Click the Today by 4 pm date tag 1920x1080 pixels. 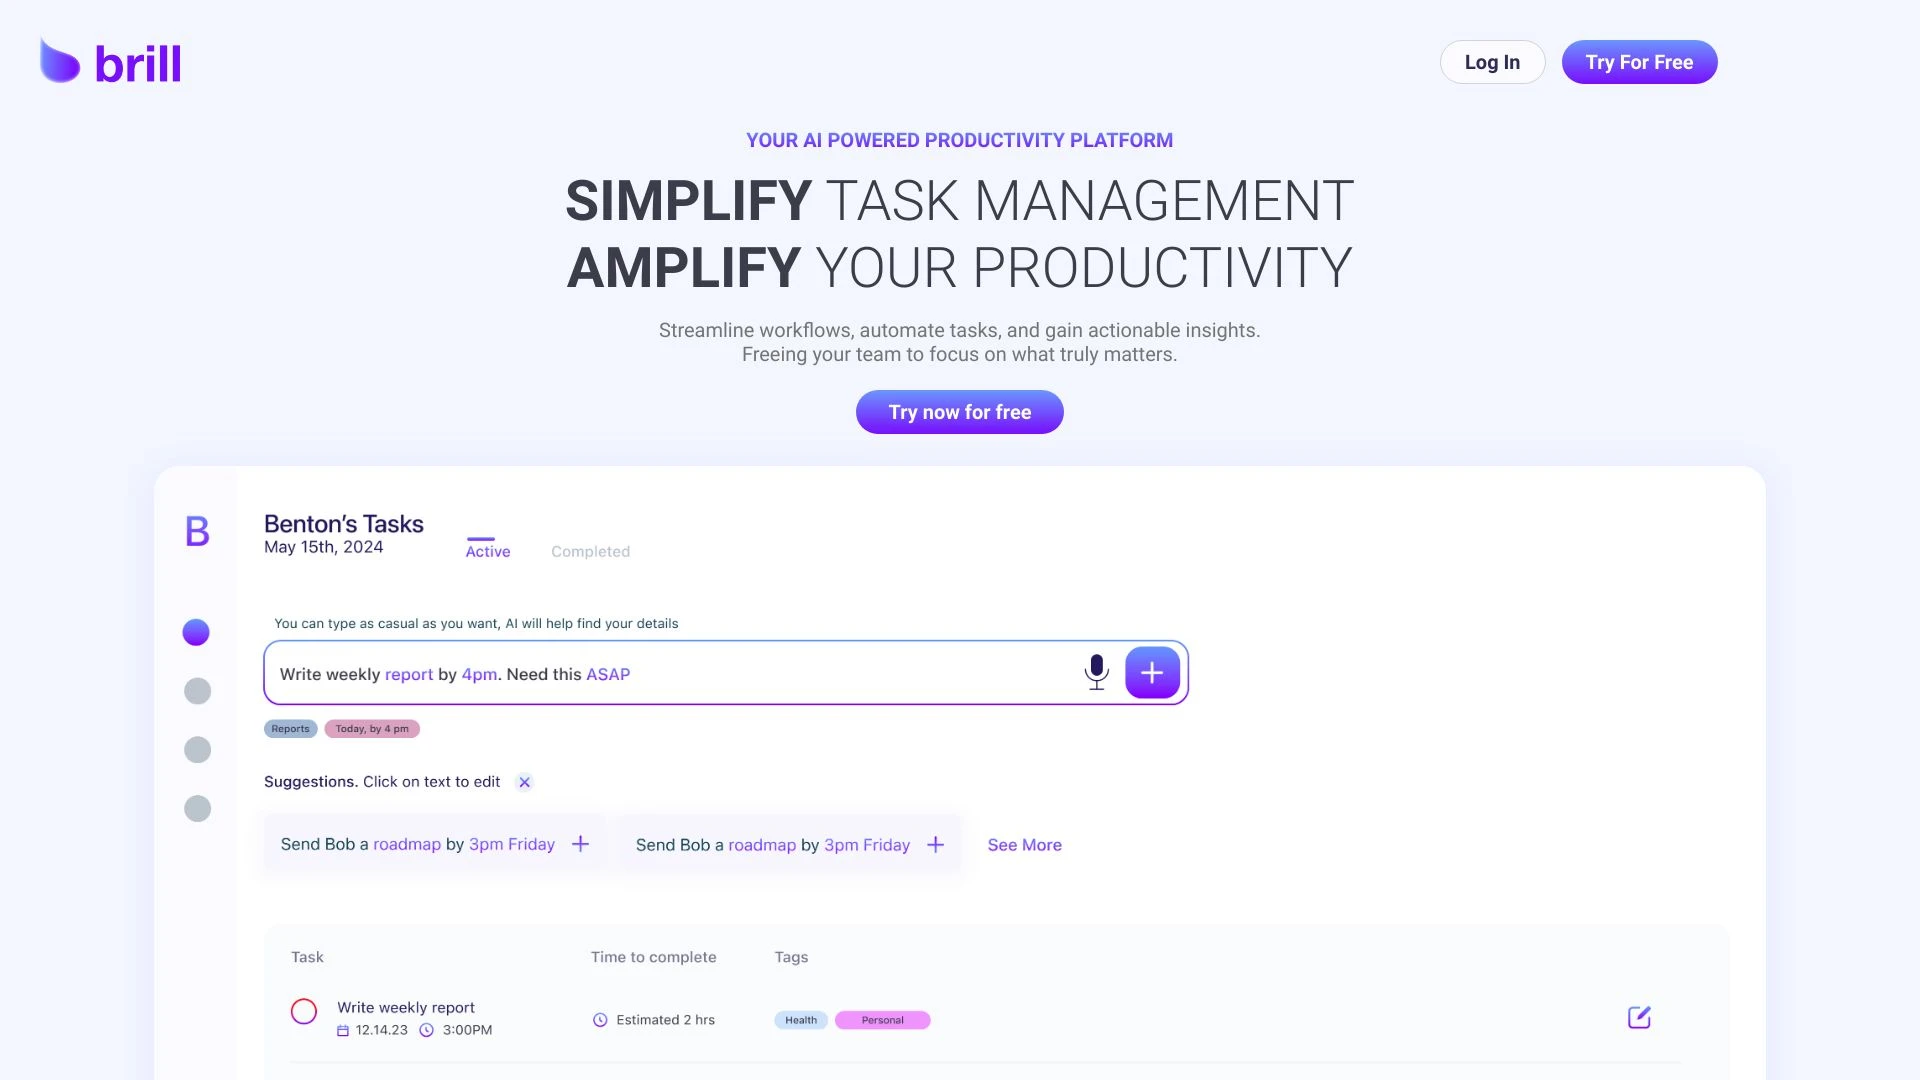371,728
